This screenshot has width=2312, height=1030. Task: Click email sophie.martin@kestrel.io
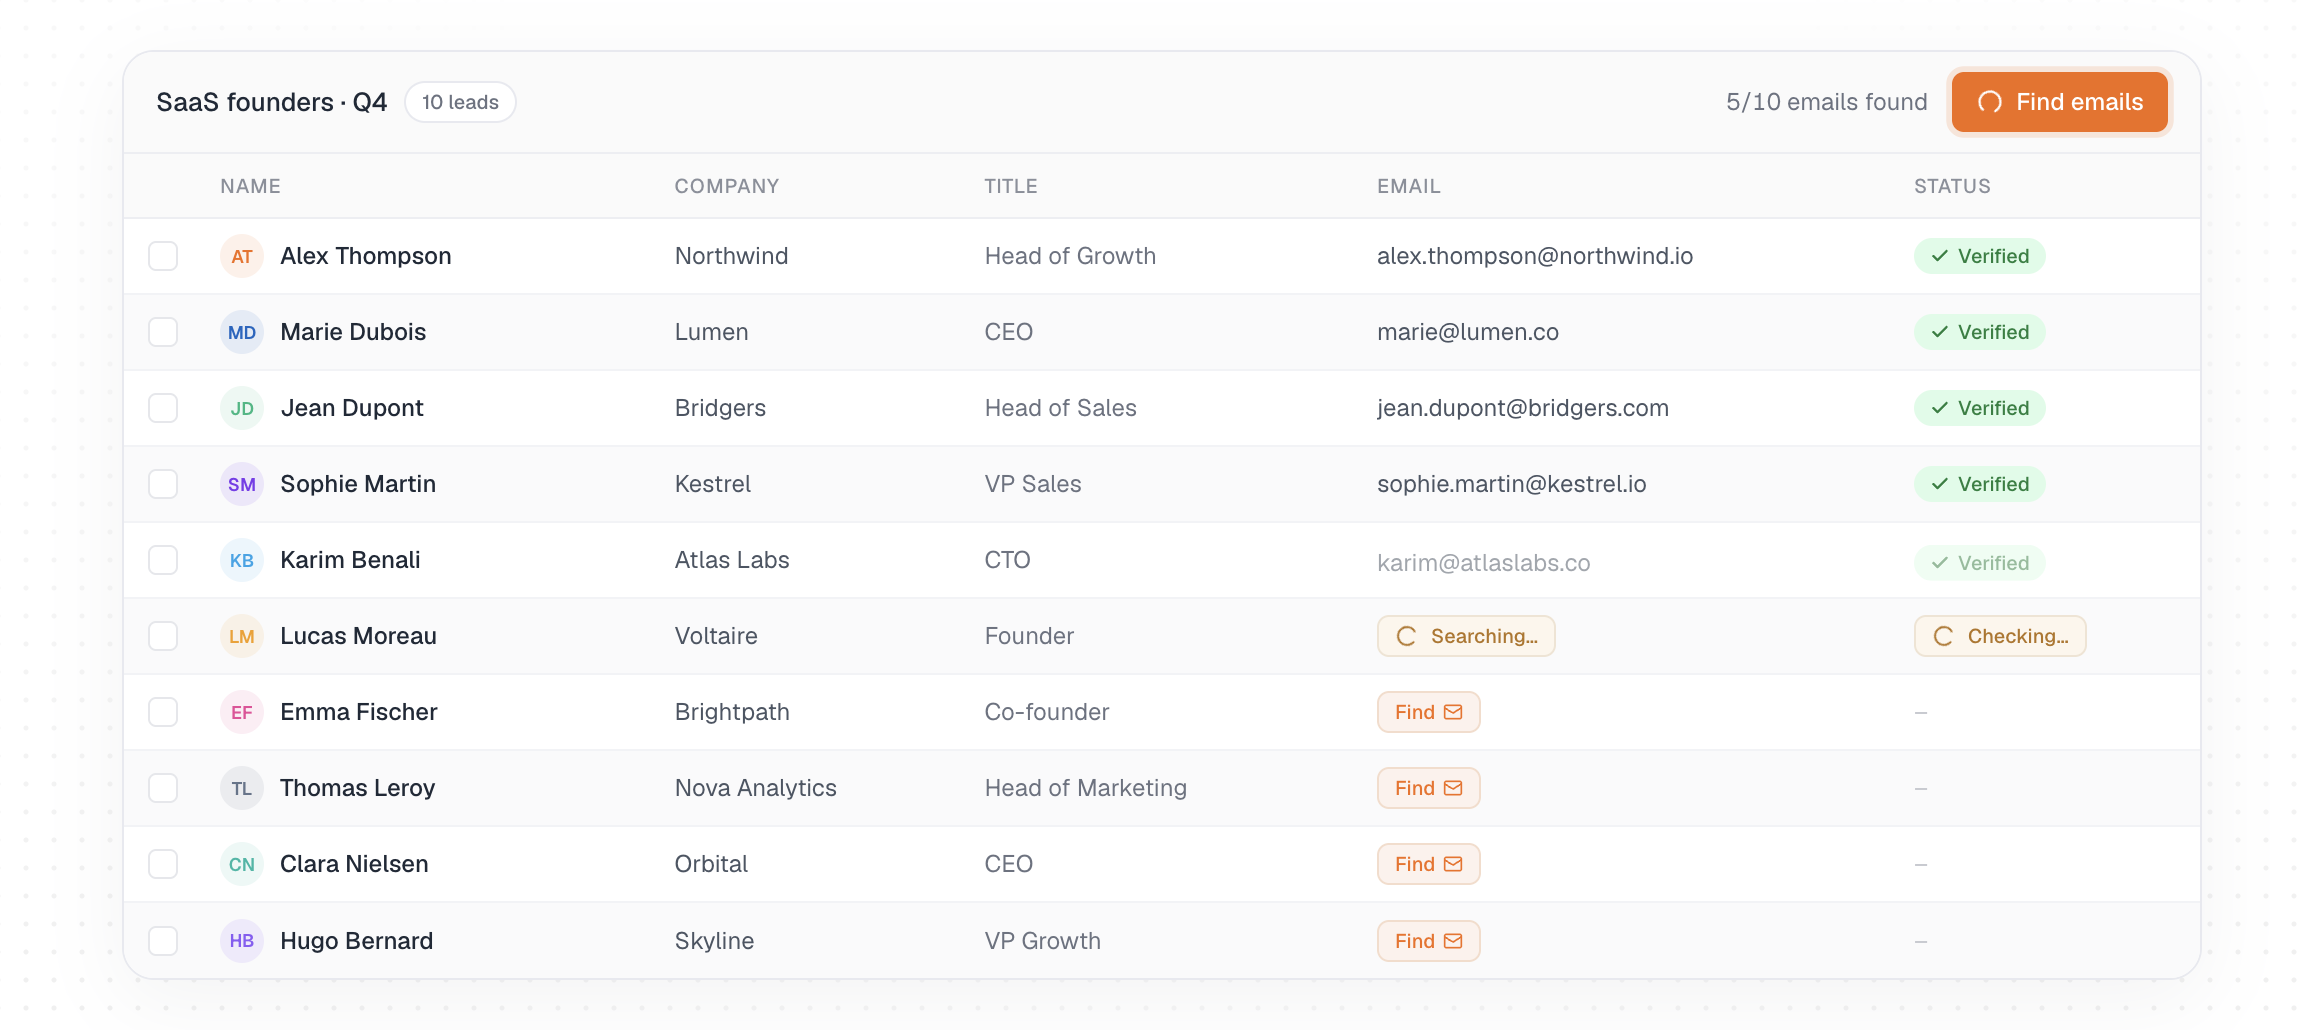pos(1511,484)
